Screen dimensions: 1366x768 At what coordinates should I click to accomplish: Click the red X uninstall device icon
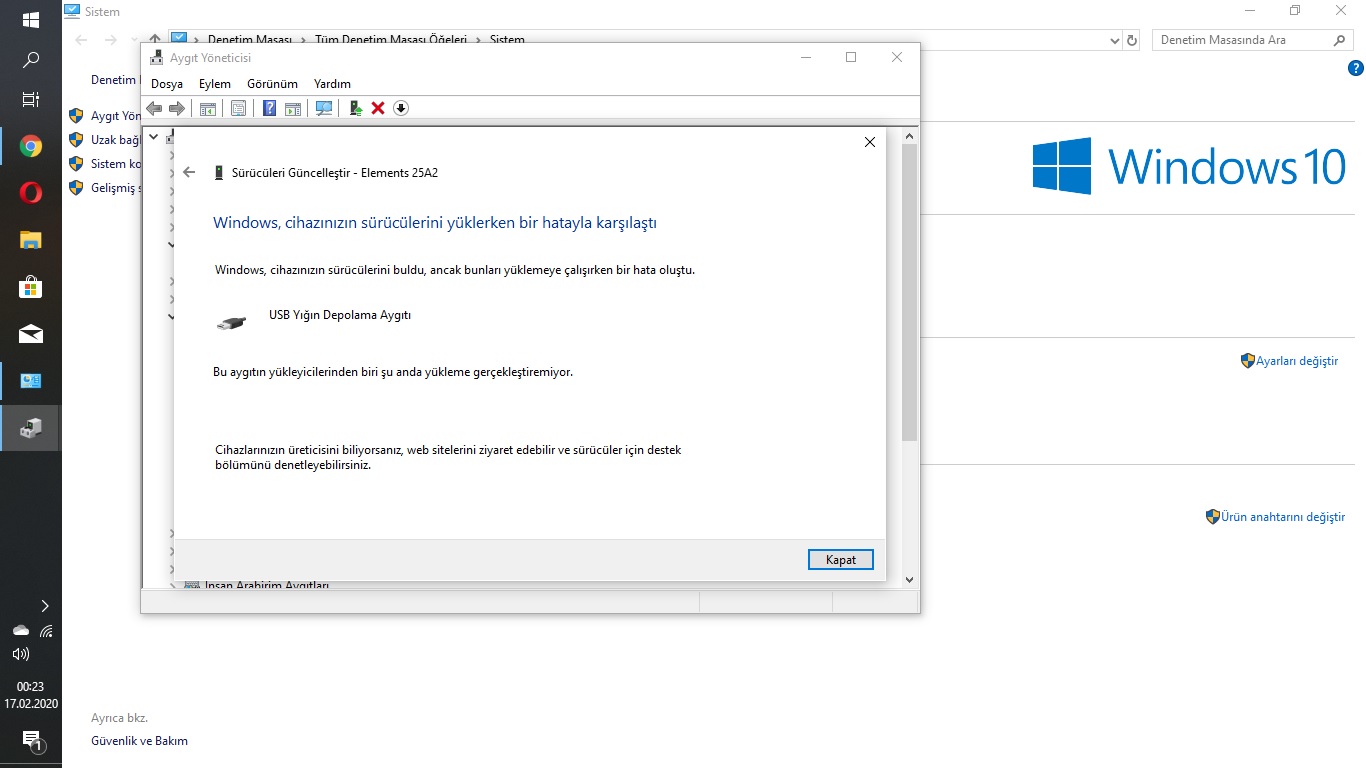(378, 108)
